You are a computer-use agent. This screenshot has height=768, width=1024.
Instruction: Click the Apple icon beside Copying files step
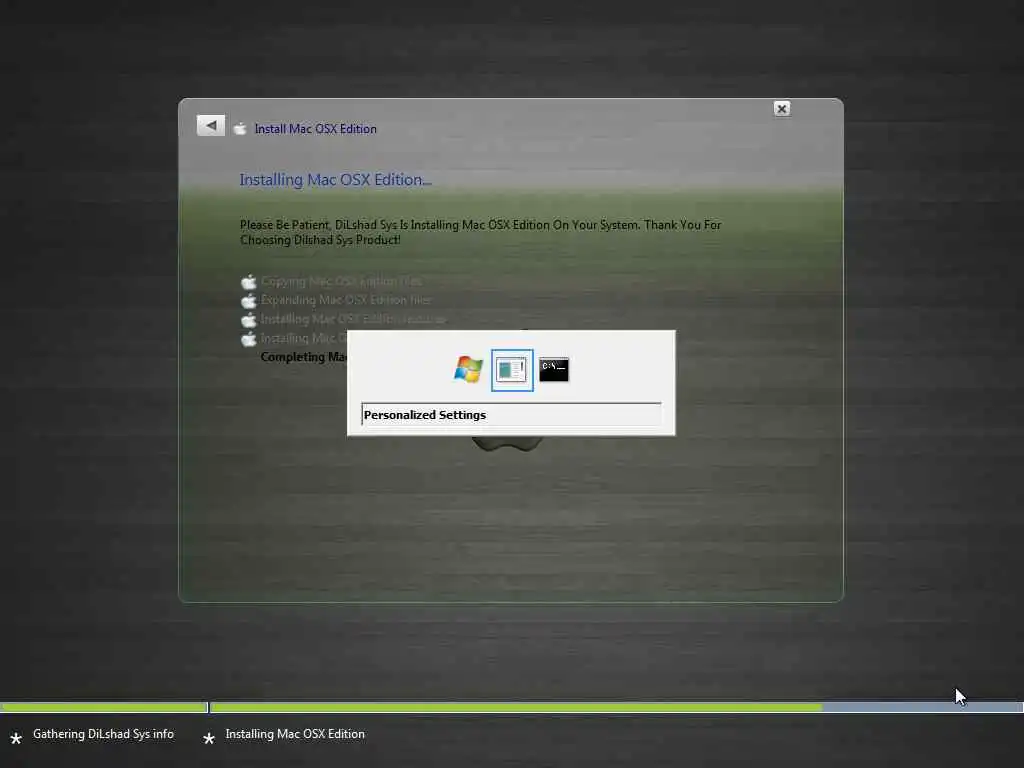pos(249,282)
